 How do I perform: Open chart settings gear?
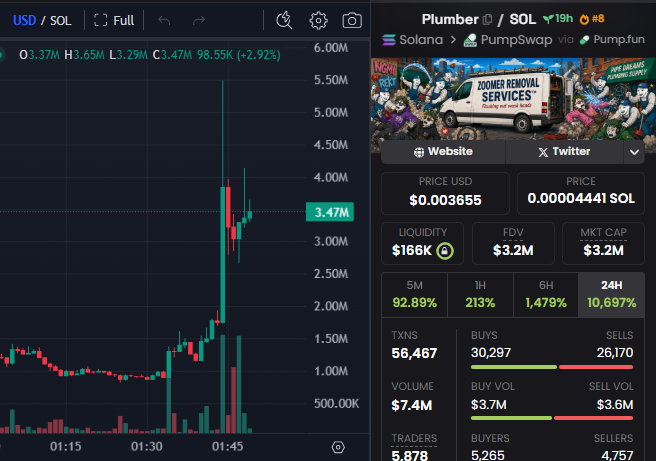point(318,20)
